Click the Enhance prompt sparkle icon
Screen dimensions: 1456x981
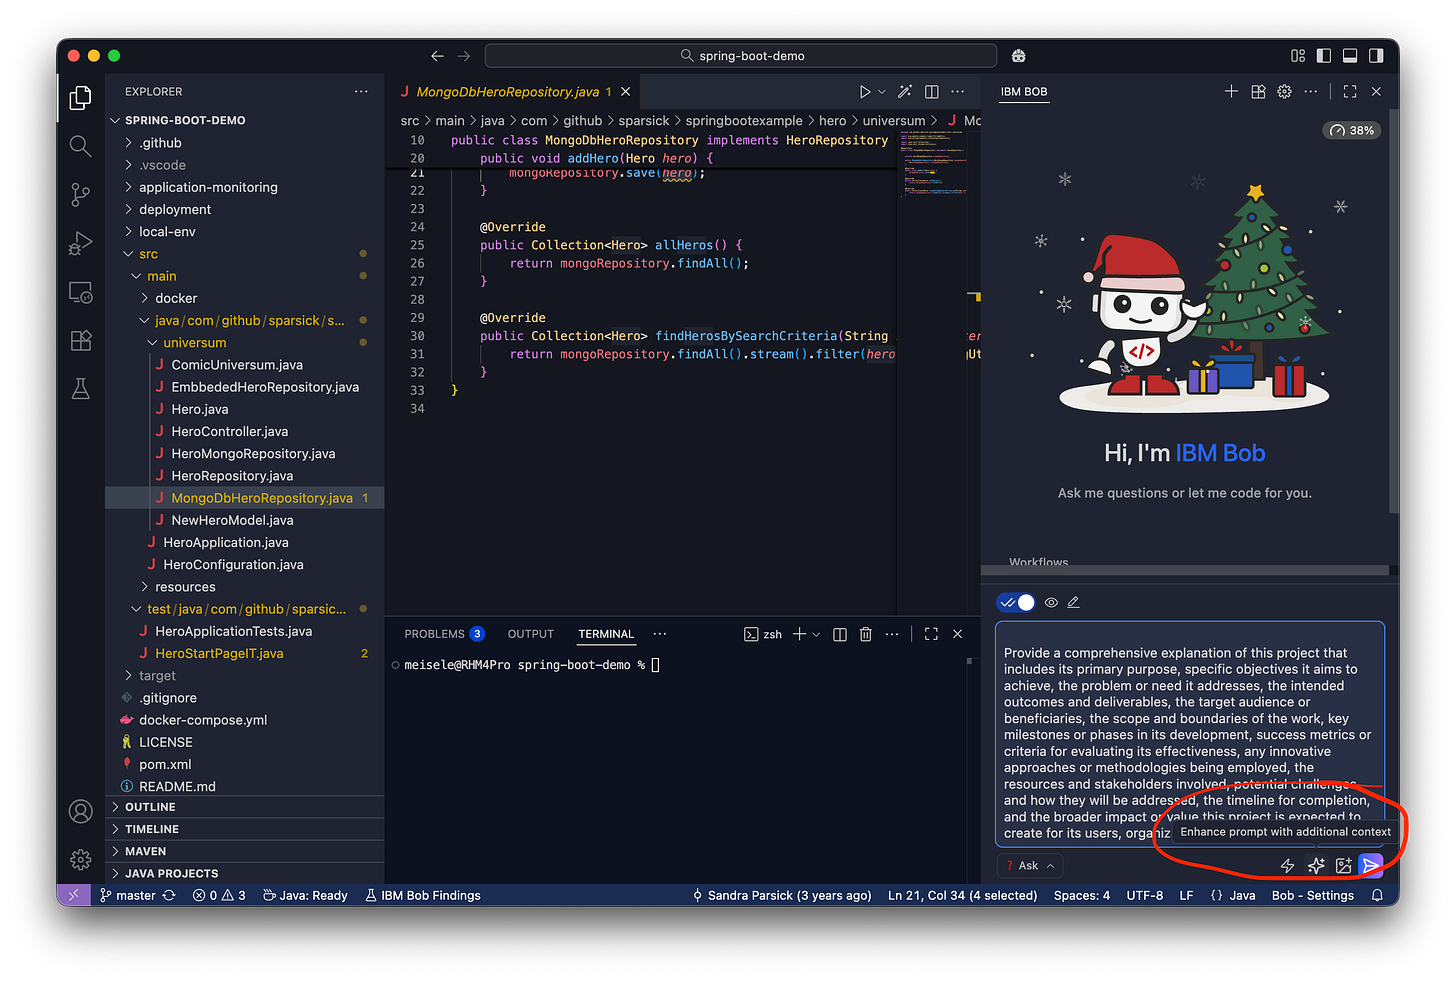(1315, 866)
